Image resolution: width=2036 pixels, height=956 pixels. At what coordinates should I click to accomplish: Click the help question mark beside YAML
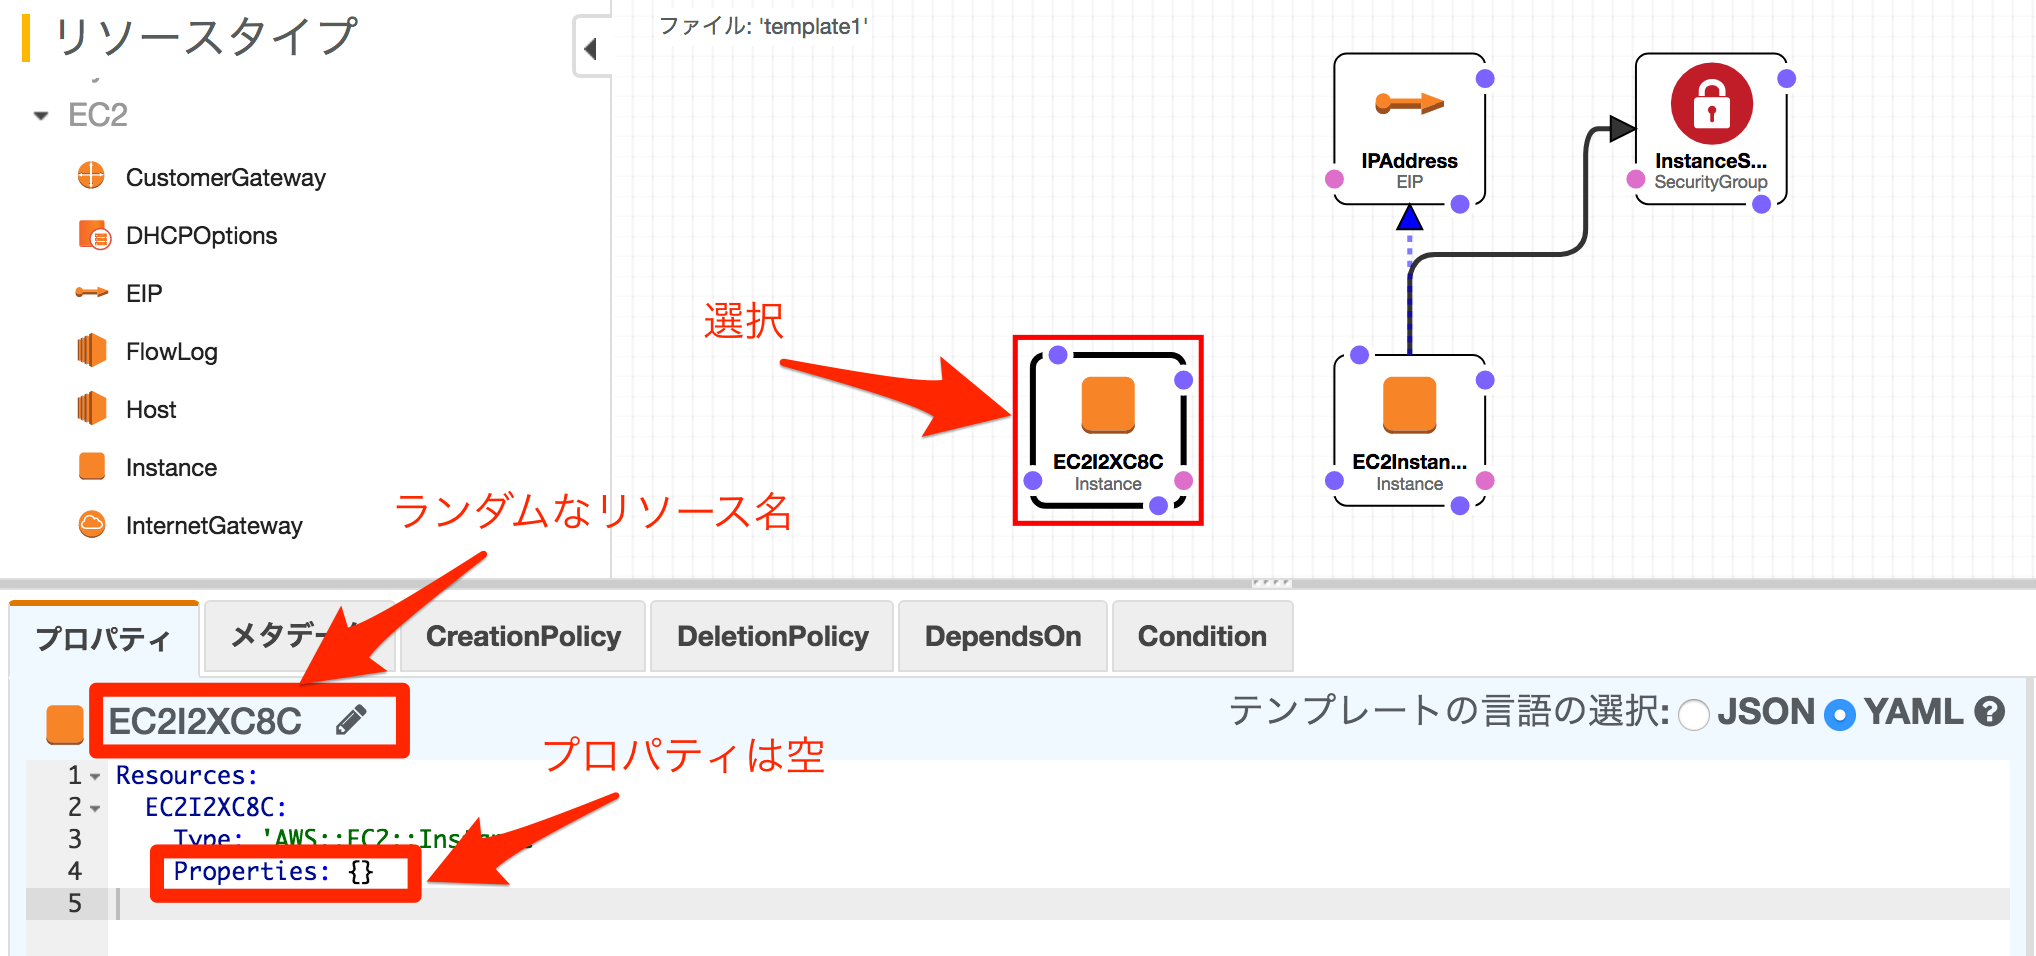click(x=1989, y=712)
